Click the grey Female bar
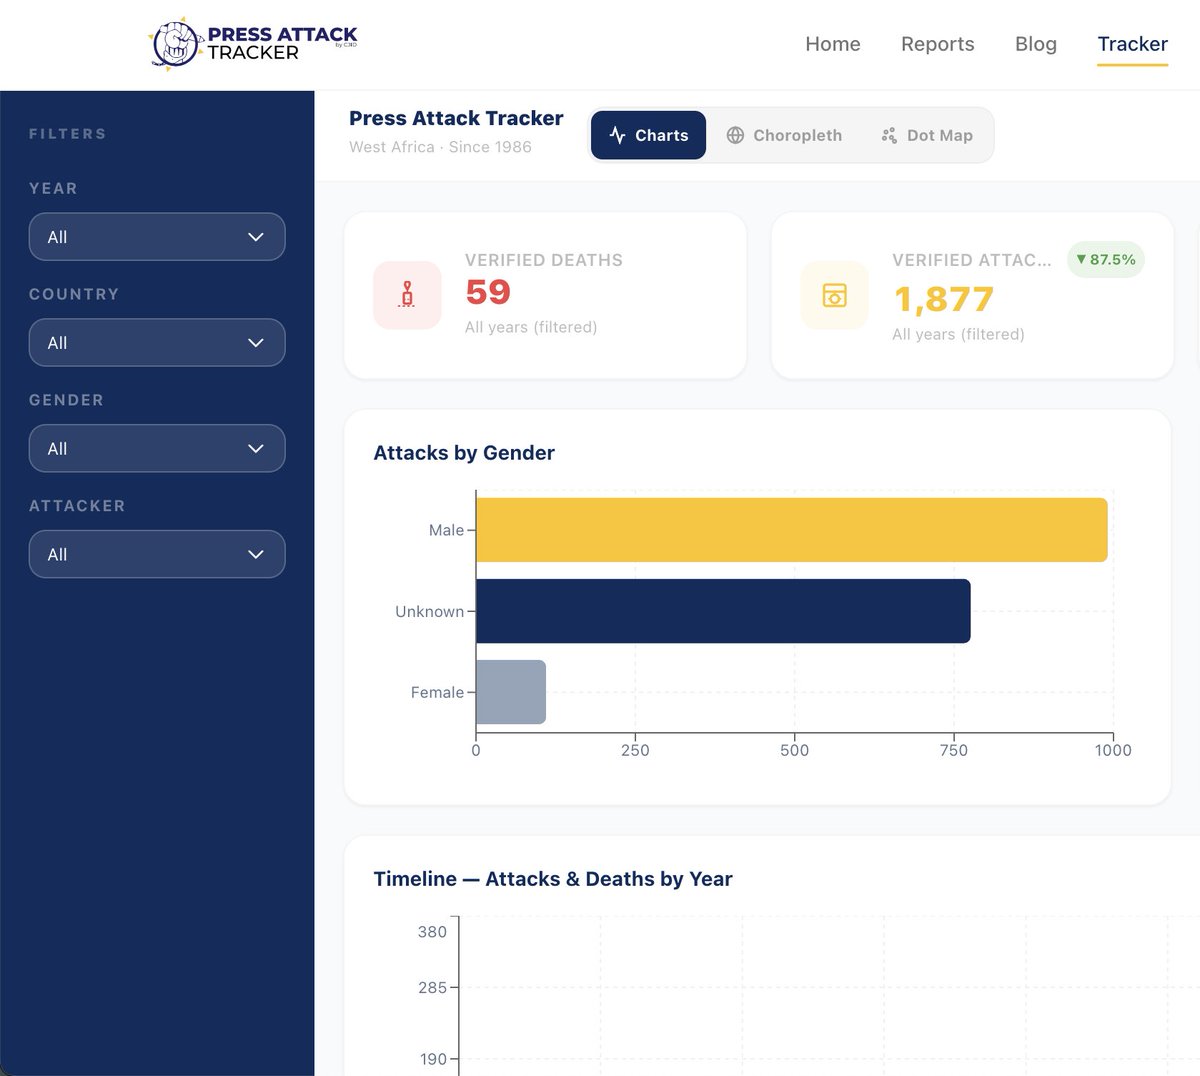 coord(511,692)
